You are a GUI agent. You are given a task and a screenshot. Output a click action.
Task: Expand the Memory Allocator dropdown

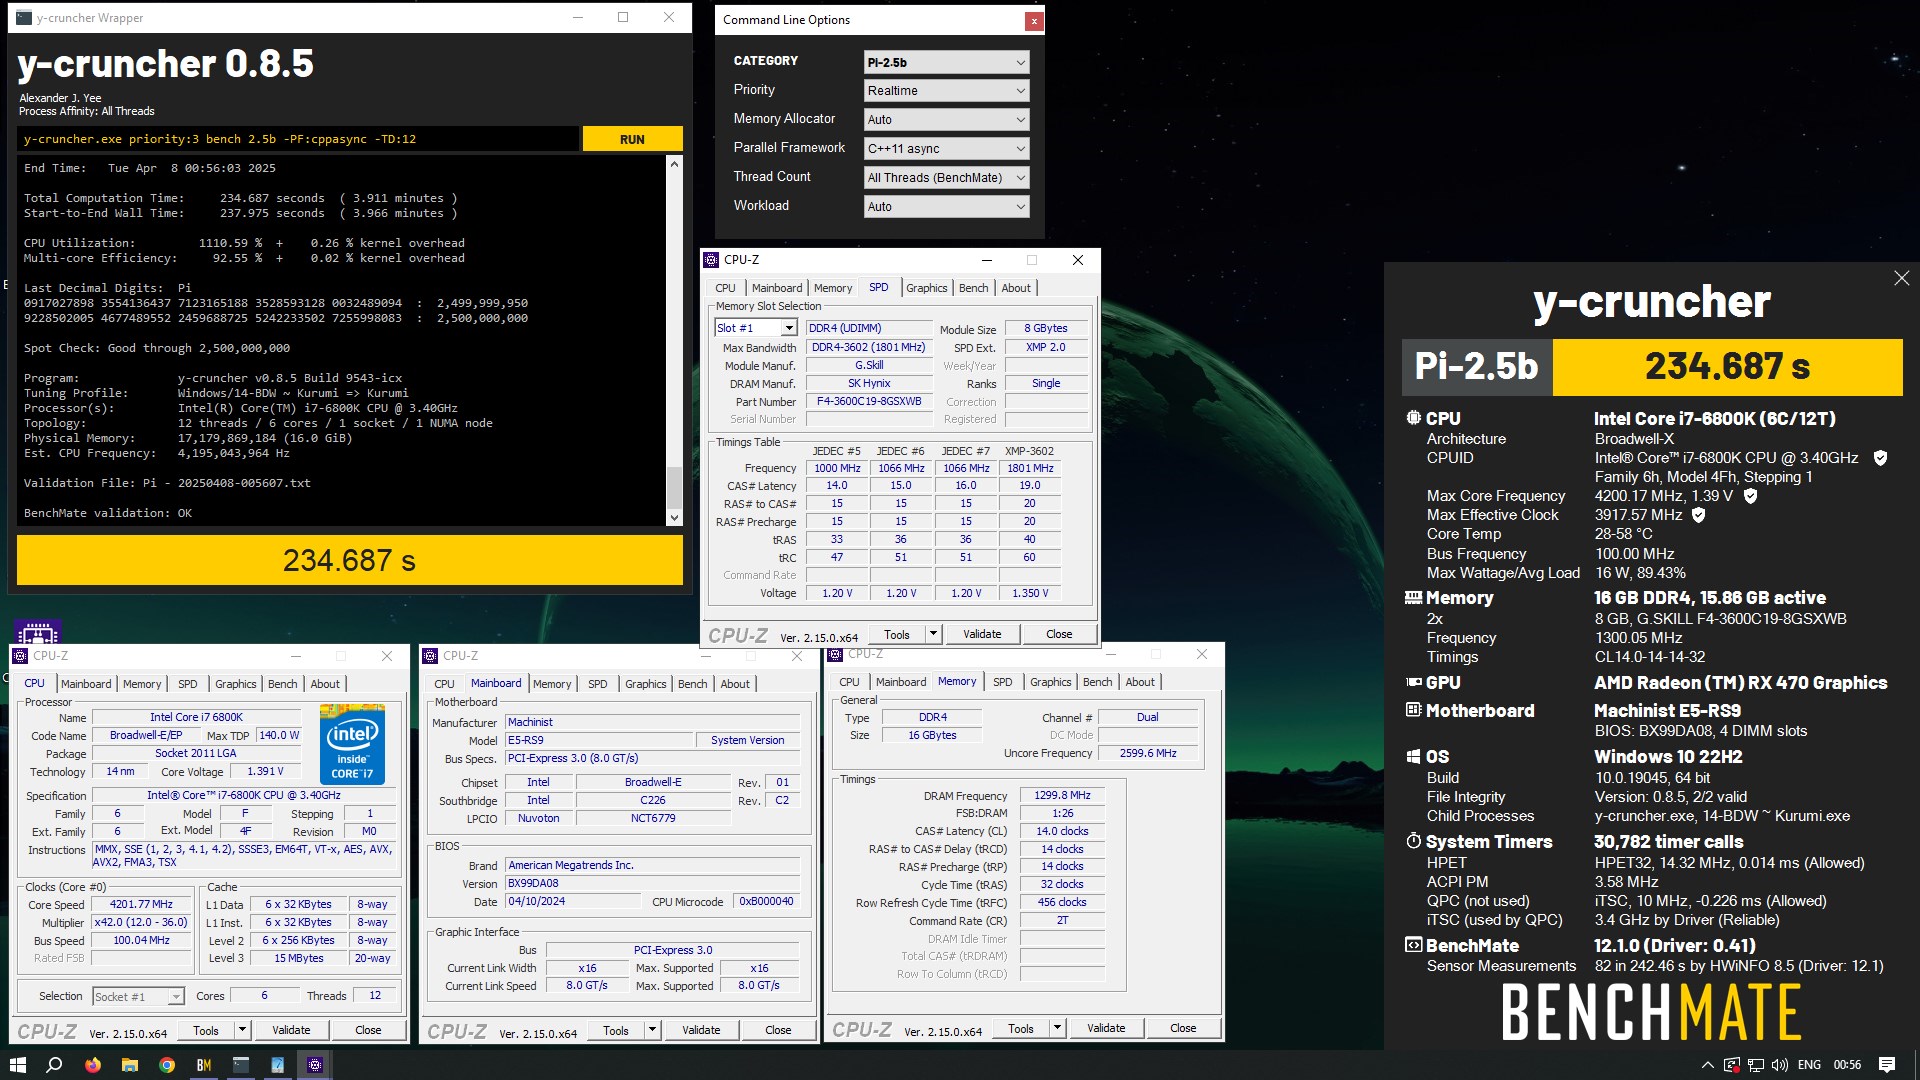tap(946, 120)
